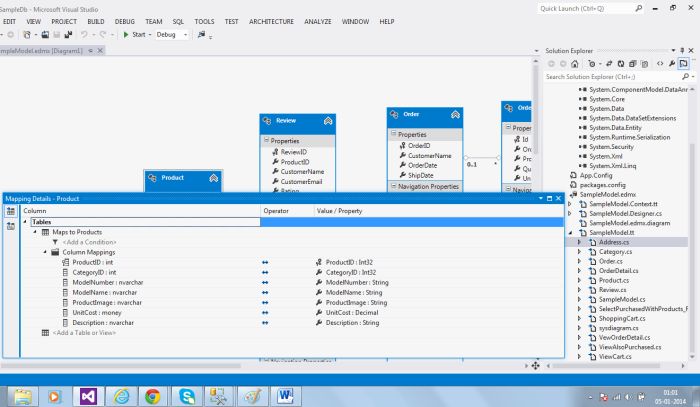700x407 pixels.
Task: Click the <Add a Table or View> link
Action: pos(84,332)
